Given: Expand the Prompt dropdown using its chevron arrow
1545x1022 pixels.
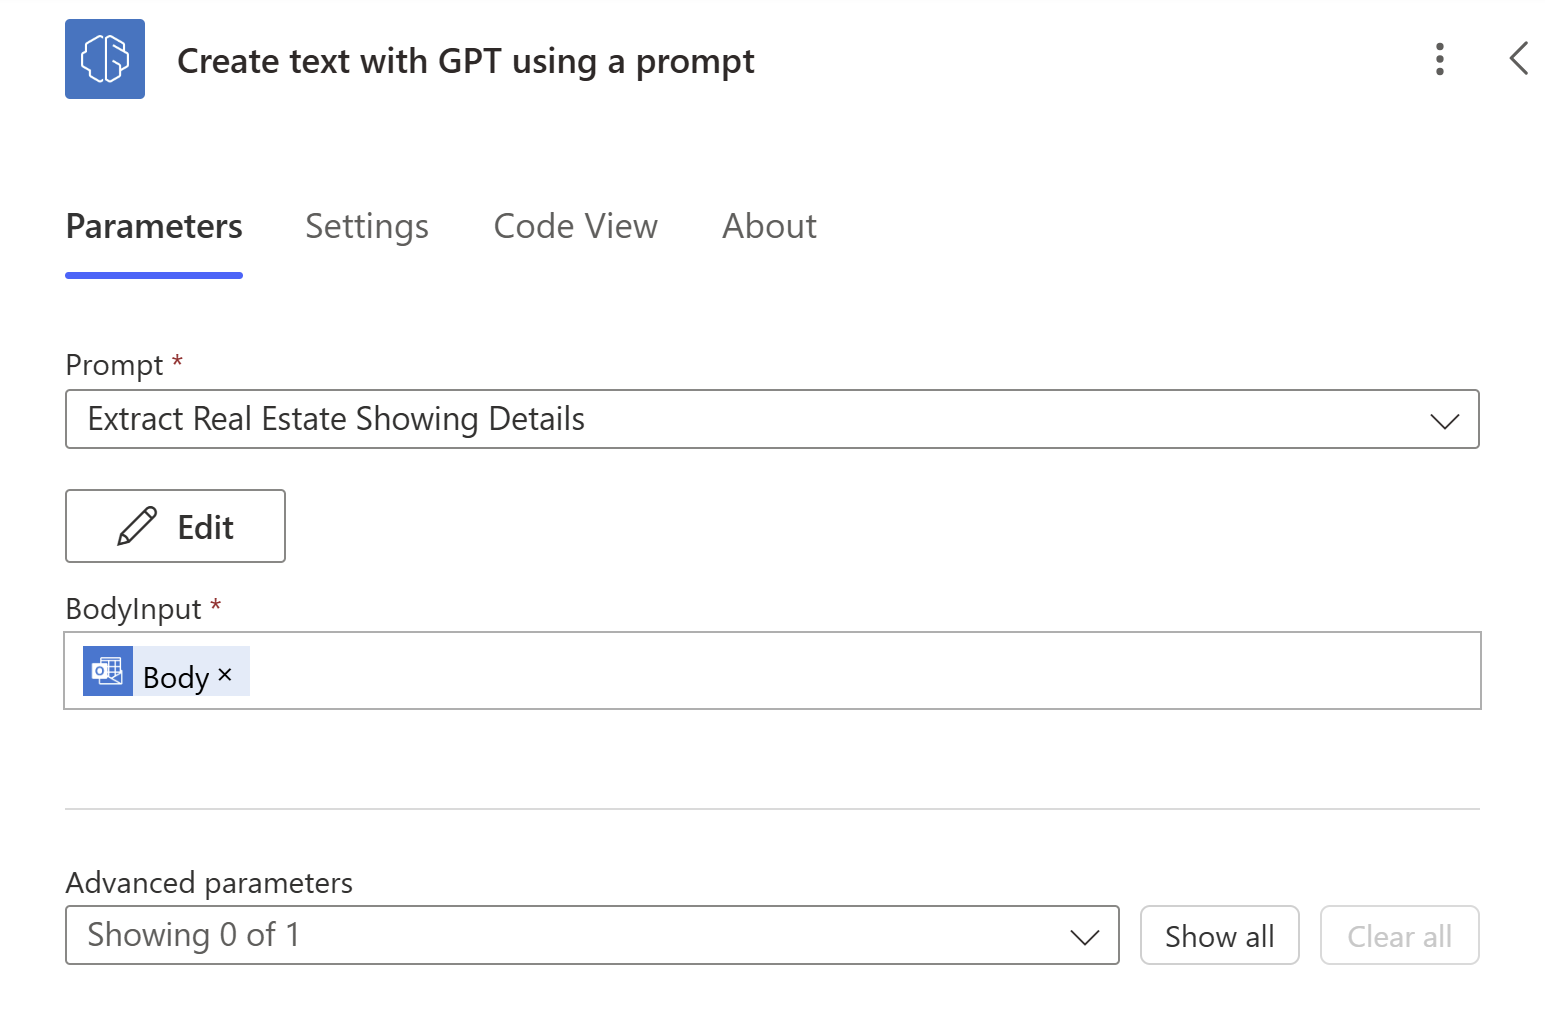Looking at the screenshot, I should (x=1444, y=421).
